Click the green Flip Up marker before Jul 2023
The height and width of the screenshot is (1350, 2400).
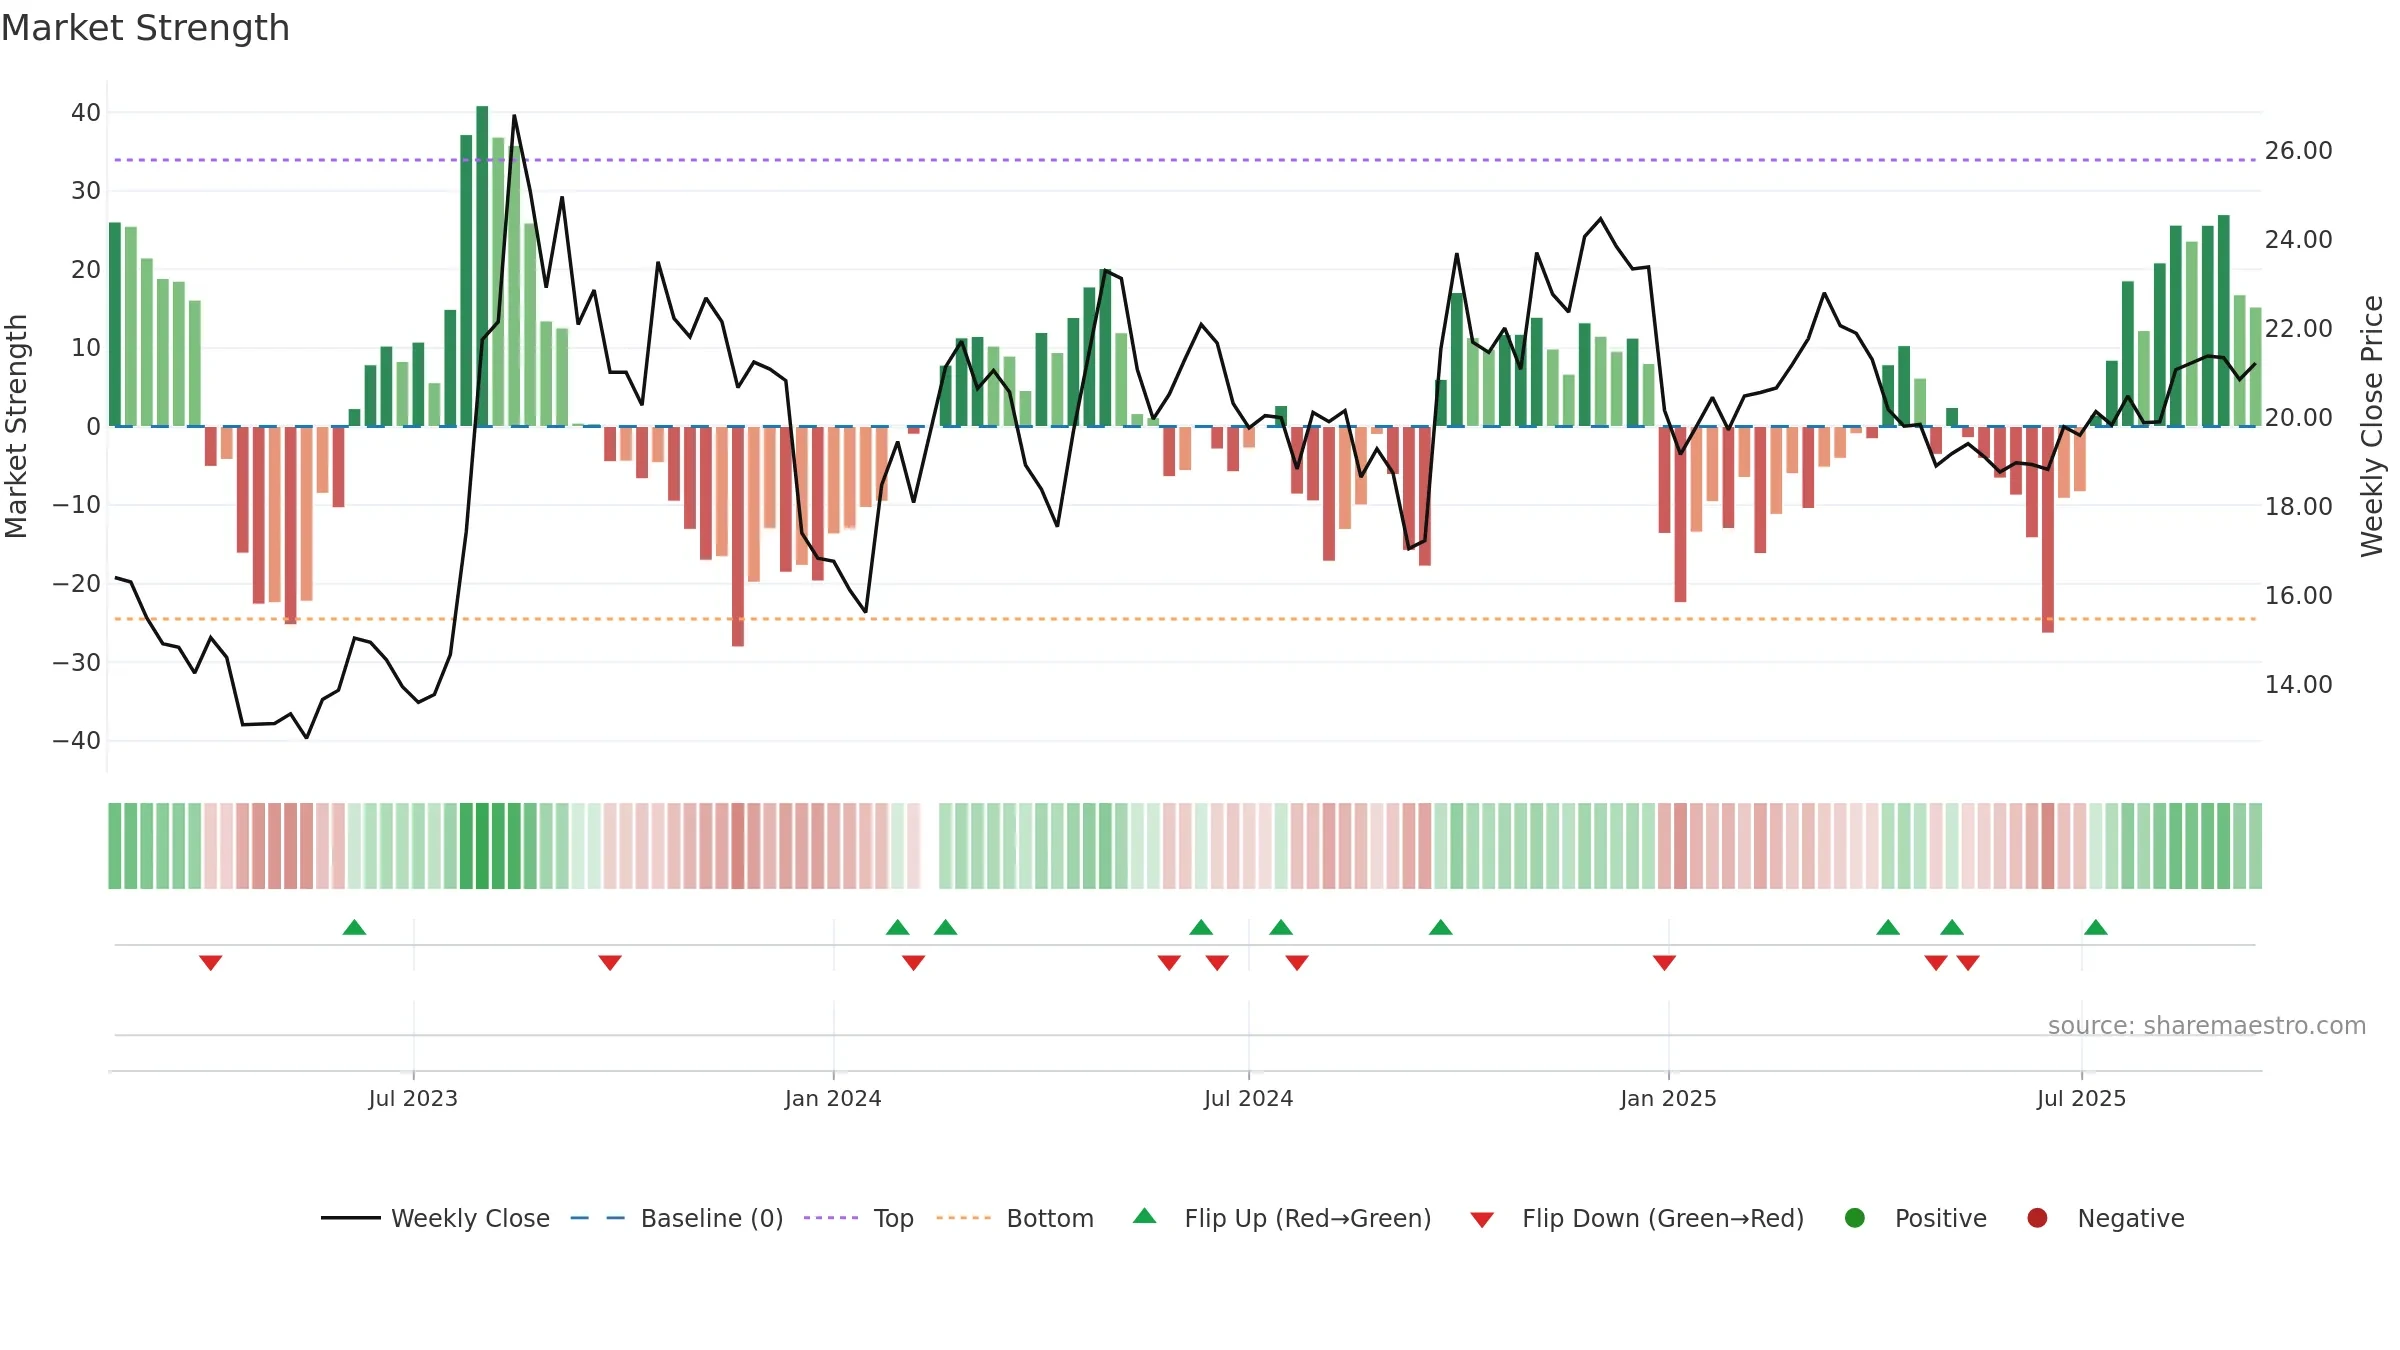point(354,927)
